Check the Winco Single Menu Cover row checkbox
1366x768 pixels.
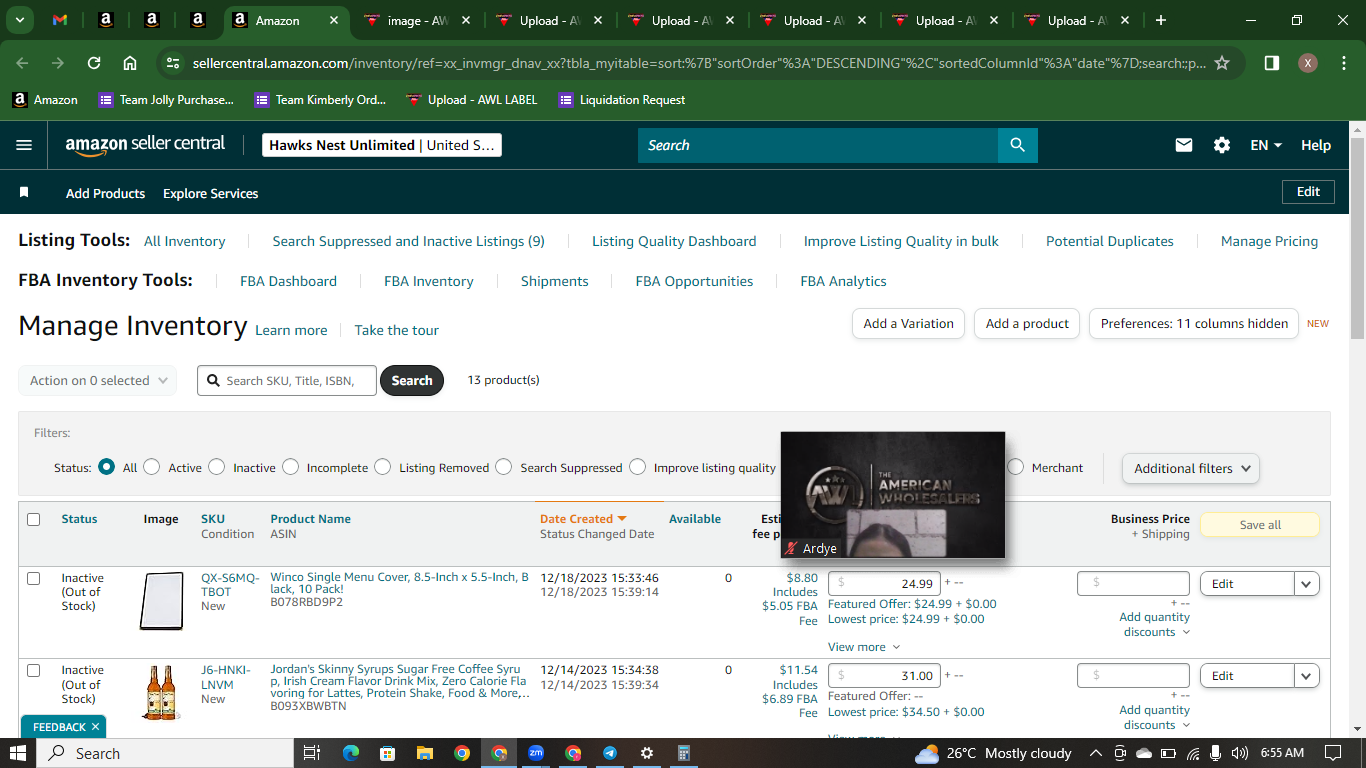[x=34, y=578]
